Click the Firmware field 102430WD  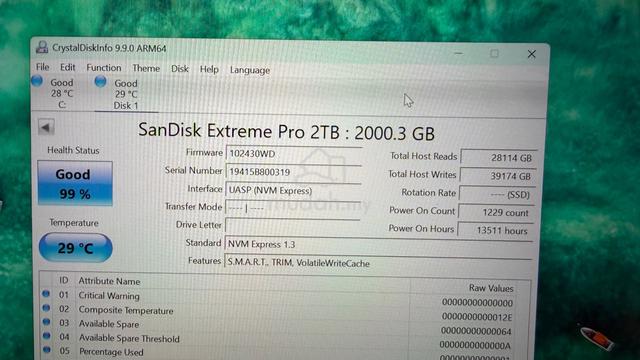[x=293, y=154]
